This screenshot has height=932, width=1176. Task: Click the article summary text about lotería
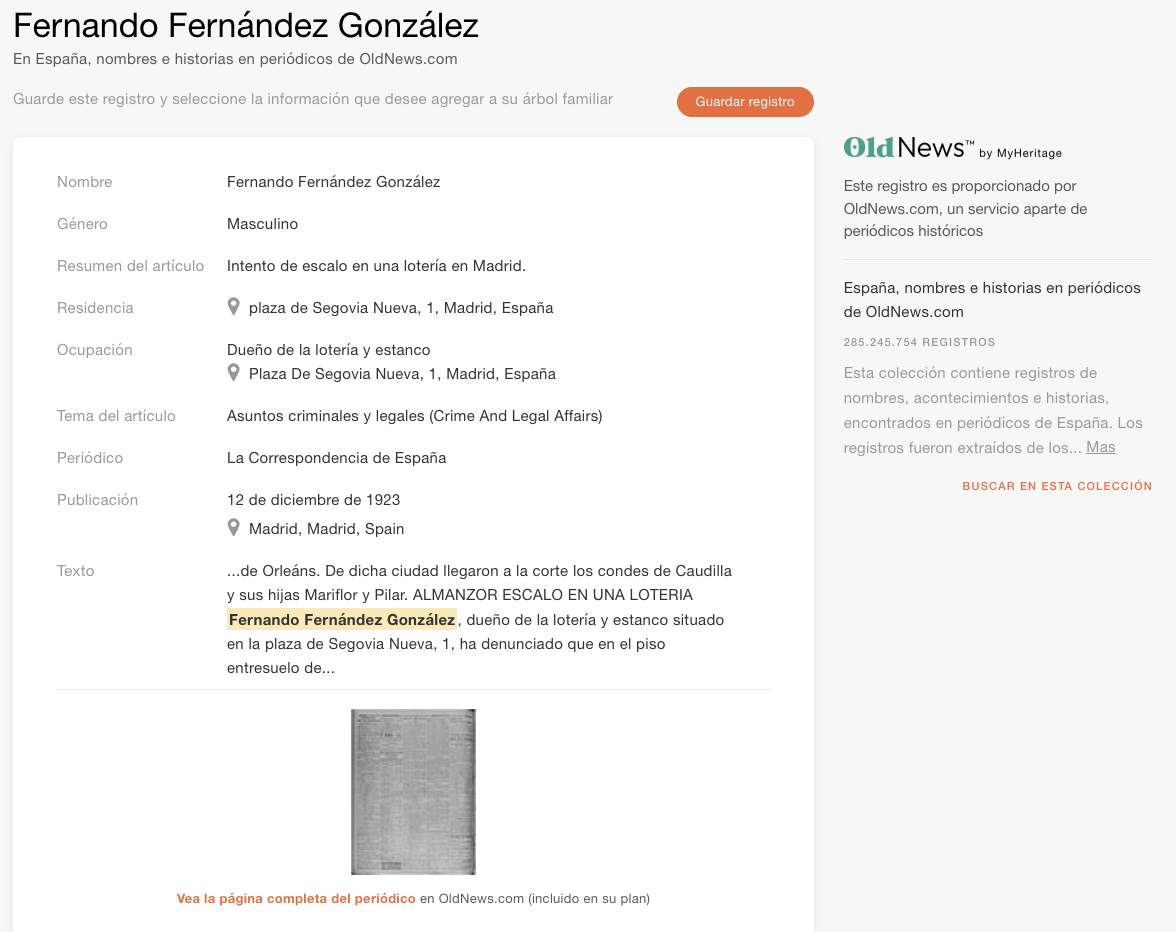point(376,266)
